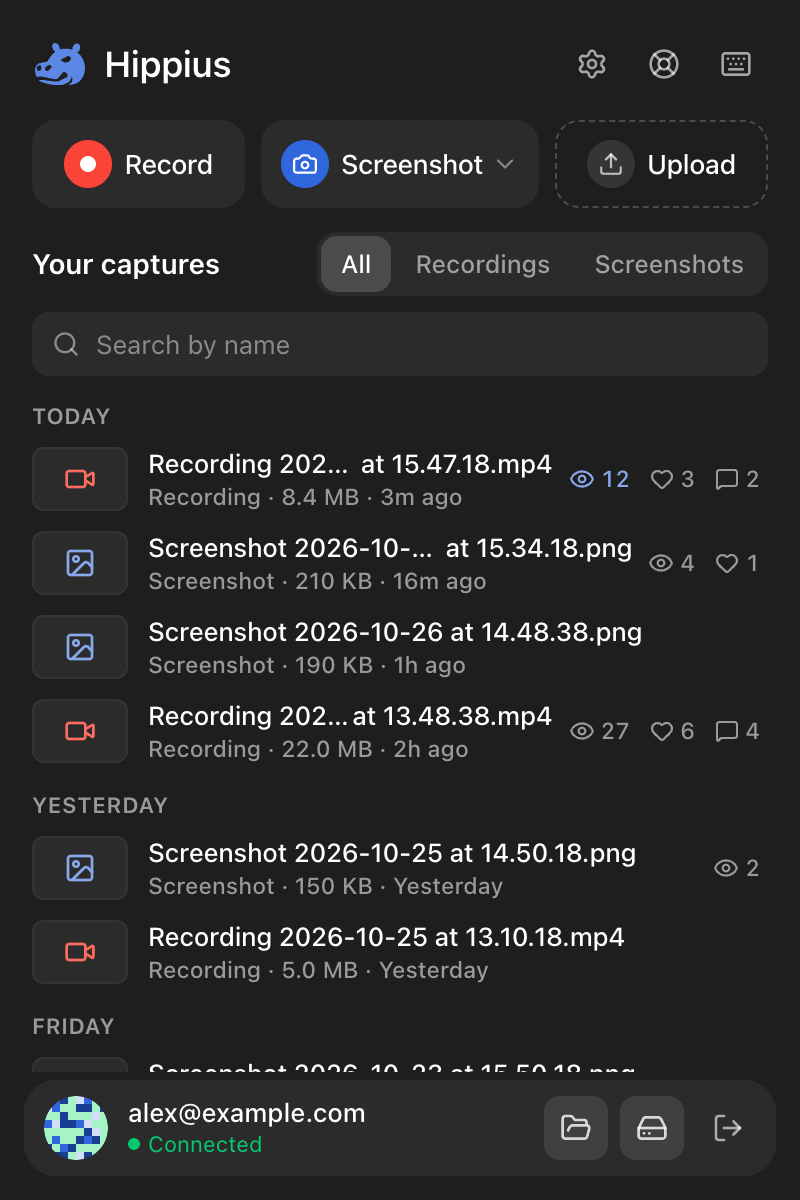The height and width of the screenshot is (1200, 800).
Task: Sign out using the logout icon
Action: click(728, 1128)
